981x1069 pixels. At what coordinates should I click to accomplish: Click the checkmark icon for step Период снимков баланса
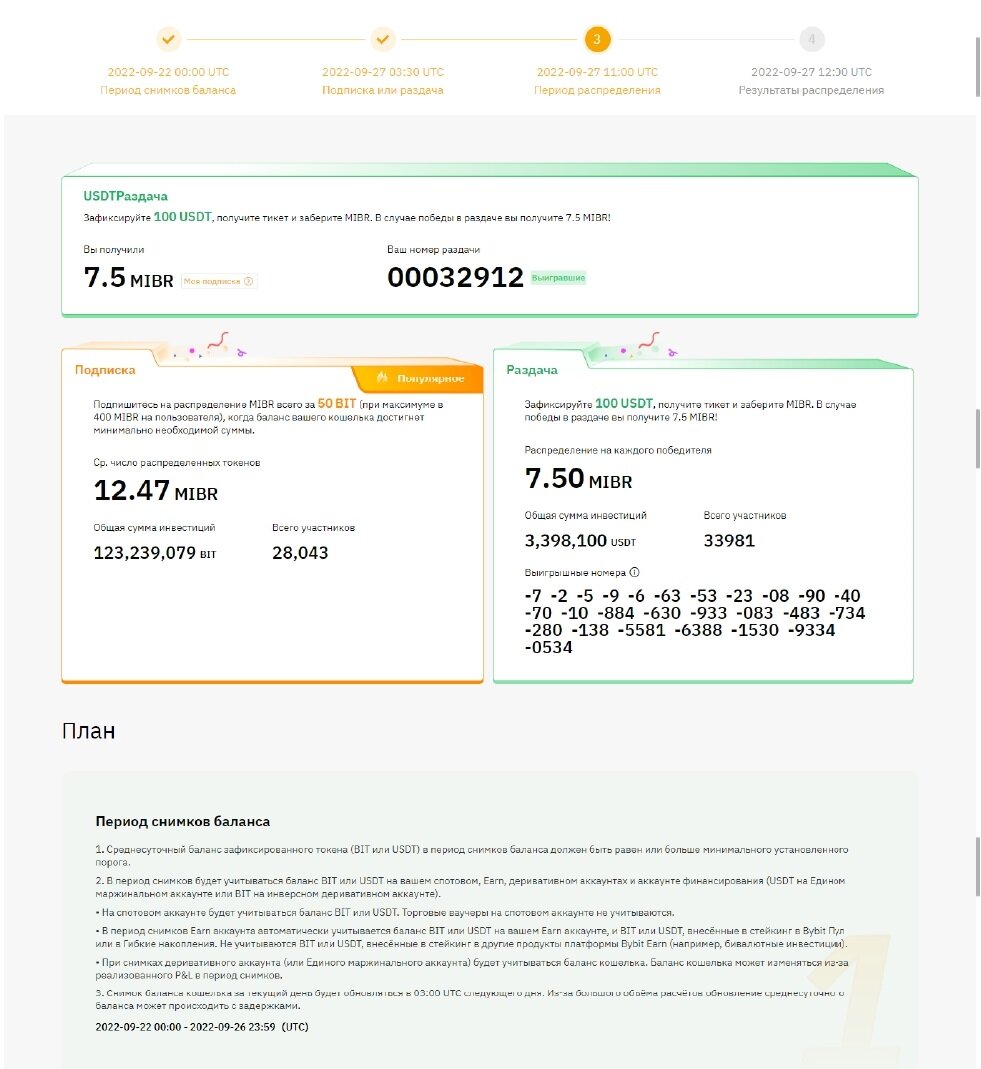[x=169, y=40]
